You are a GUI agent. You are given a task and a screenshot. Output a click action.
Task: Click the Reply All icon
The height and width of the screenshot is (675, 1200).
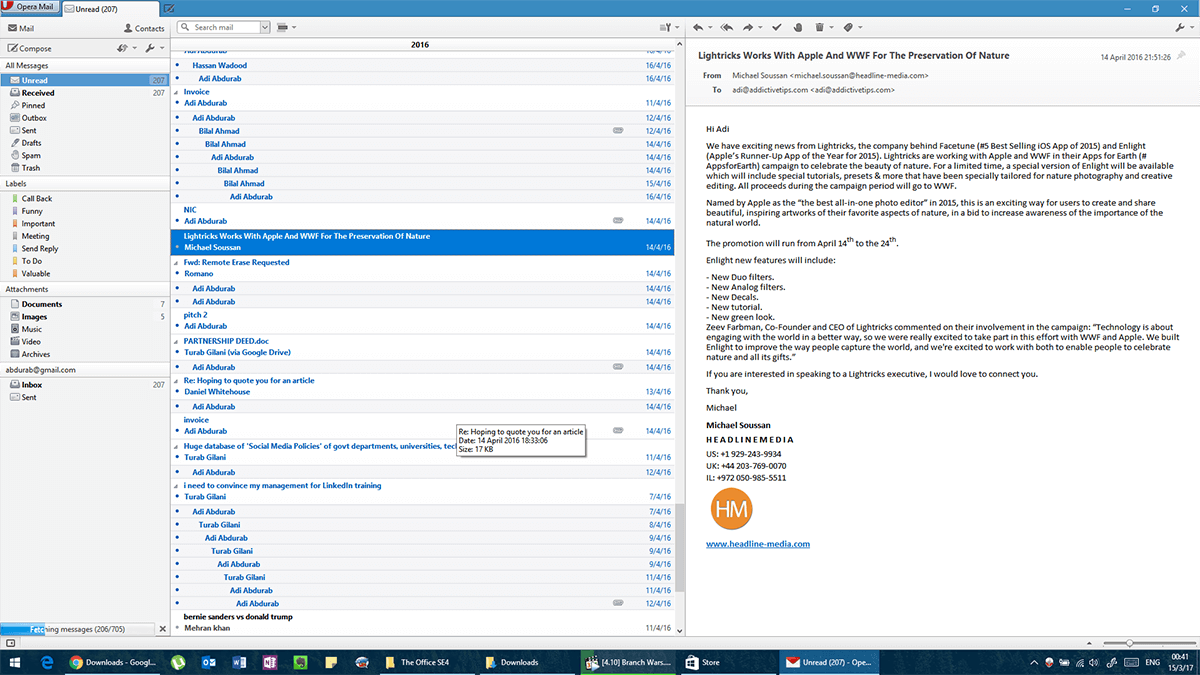coord(727,28)
